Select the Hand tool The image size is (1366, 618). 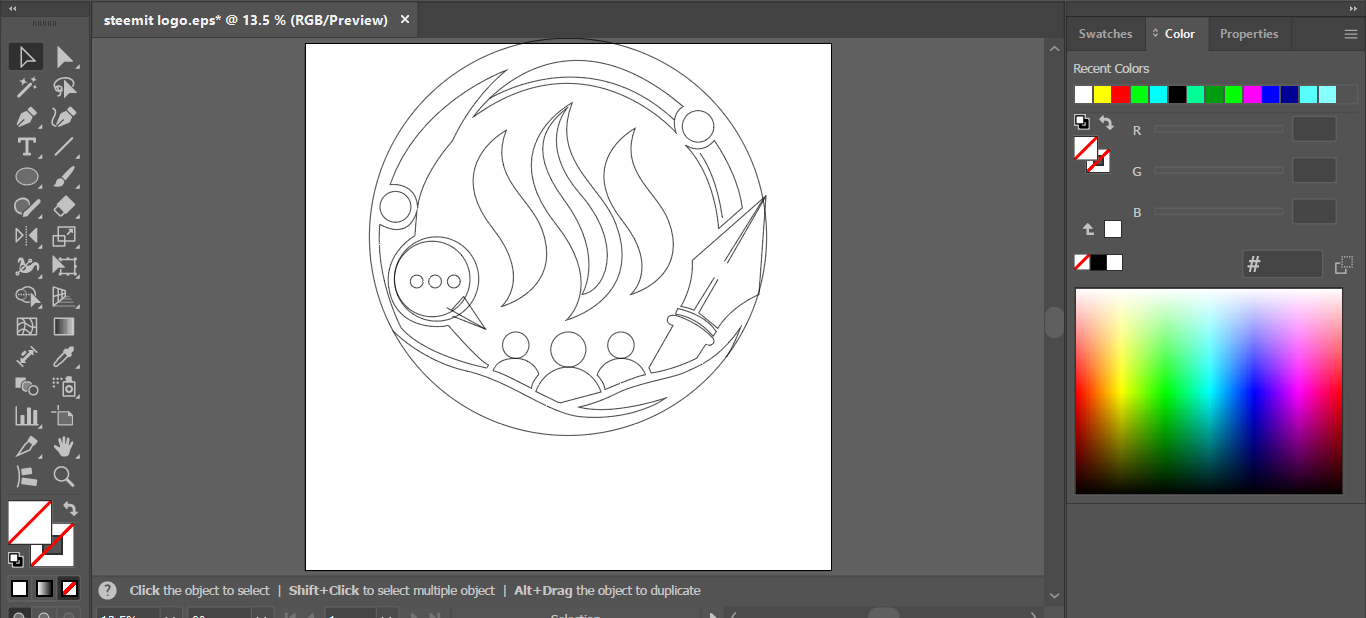(x=64, y=446)
